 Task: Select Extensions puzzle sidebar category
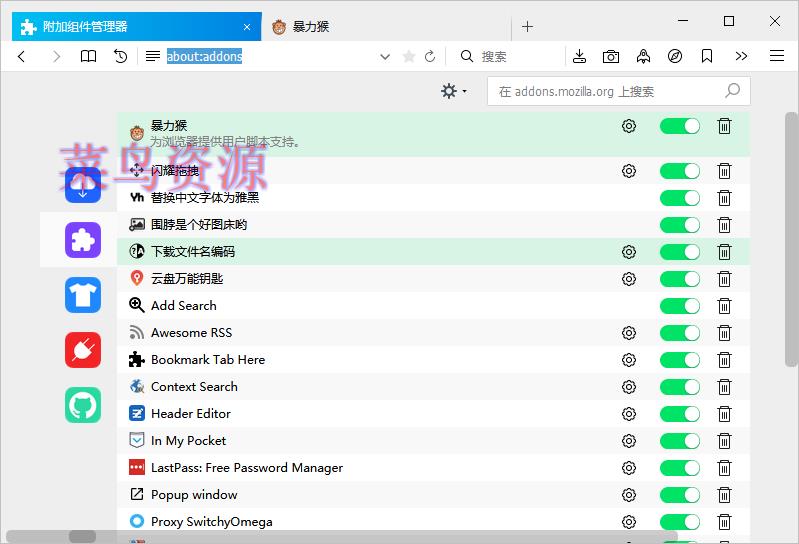tap(83, 240)
